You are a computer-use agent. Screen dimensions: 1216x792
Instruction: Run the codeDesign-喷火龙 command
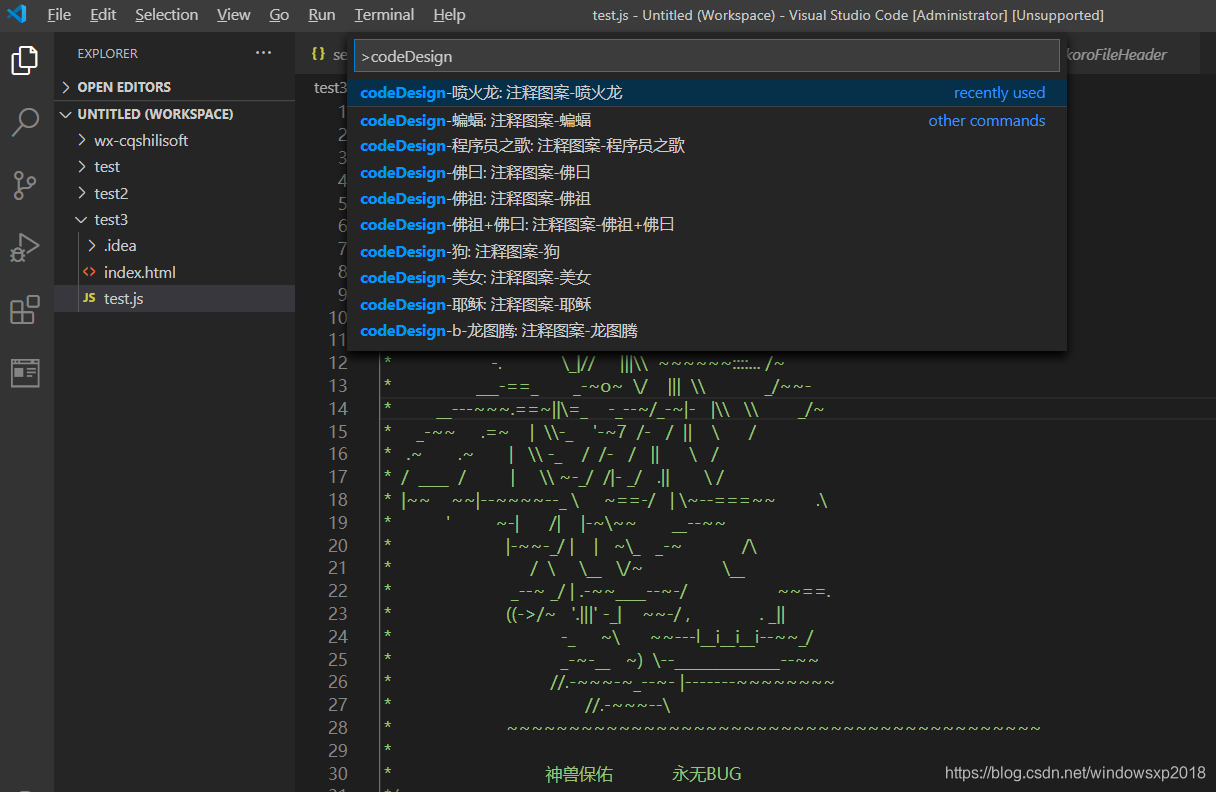tap(490, 93)
